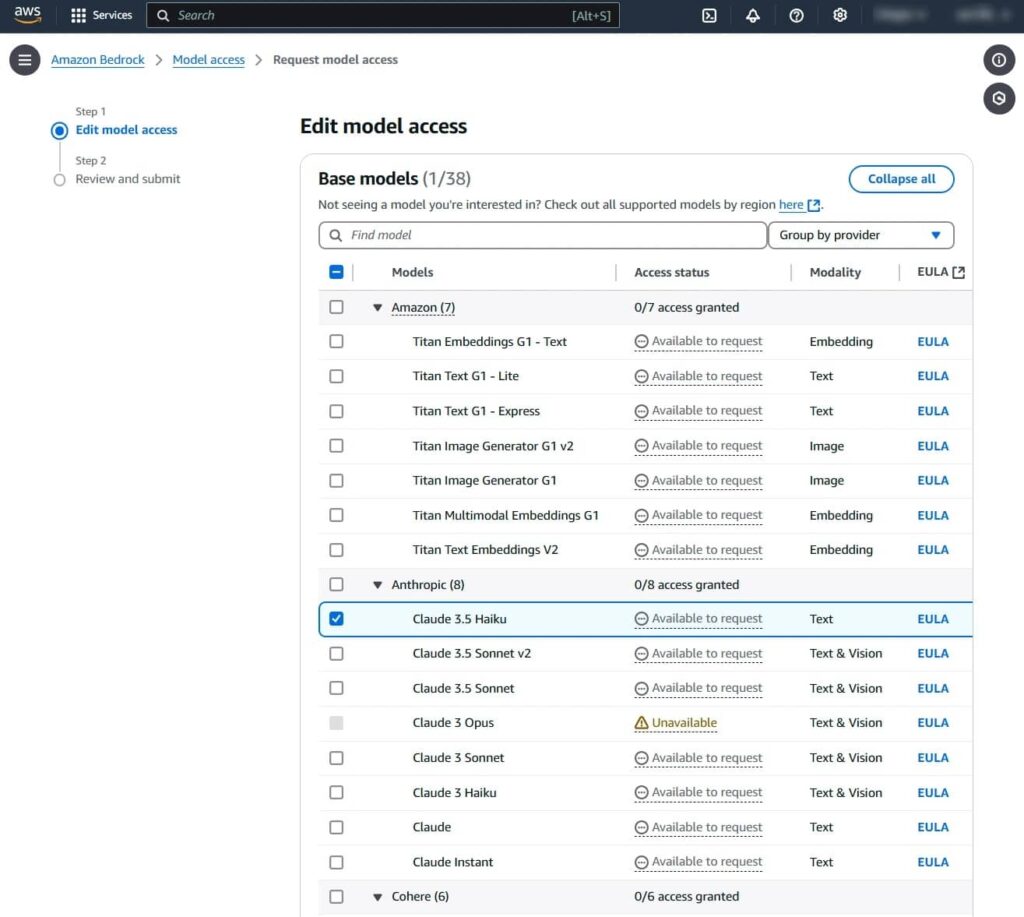Click the Find model search field
The height and width of the screenshot is (917, 1024).
pos(543,235)
